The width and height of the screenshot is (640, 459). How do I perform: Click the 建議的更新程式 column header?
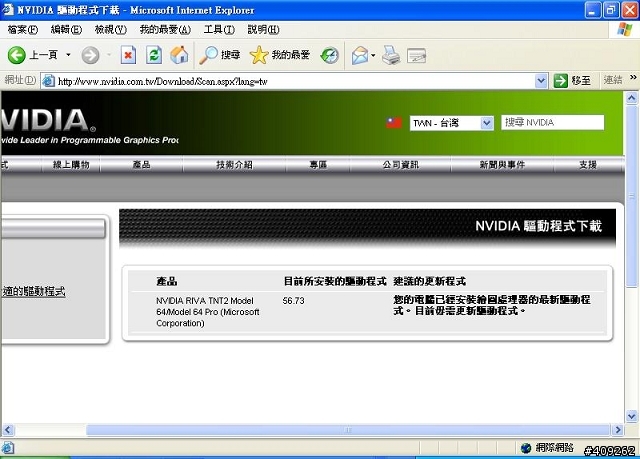click(429, 281)
